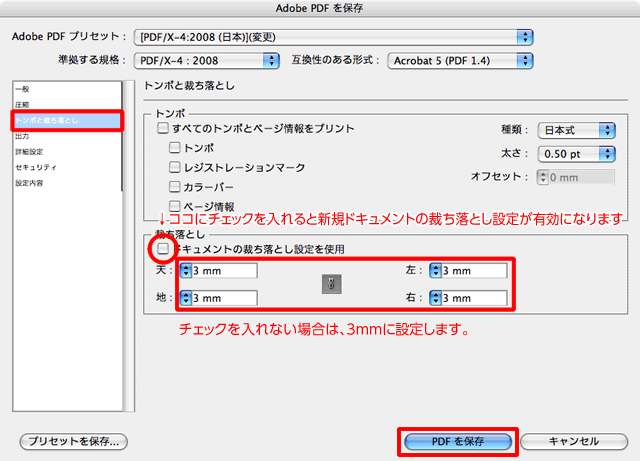Click the キャンセル button
Screen dimensions: 640x461
pyautogui.click(x=573, y=441)
